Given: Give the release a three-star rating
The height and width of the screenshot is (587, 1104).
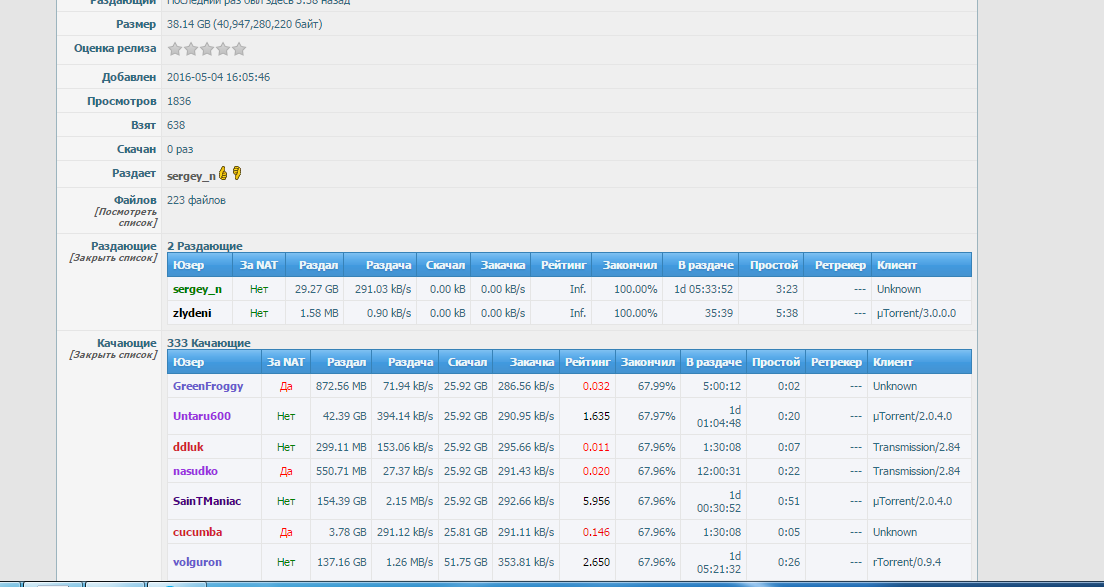Looking at the screenshot, I should 207,49.
